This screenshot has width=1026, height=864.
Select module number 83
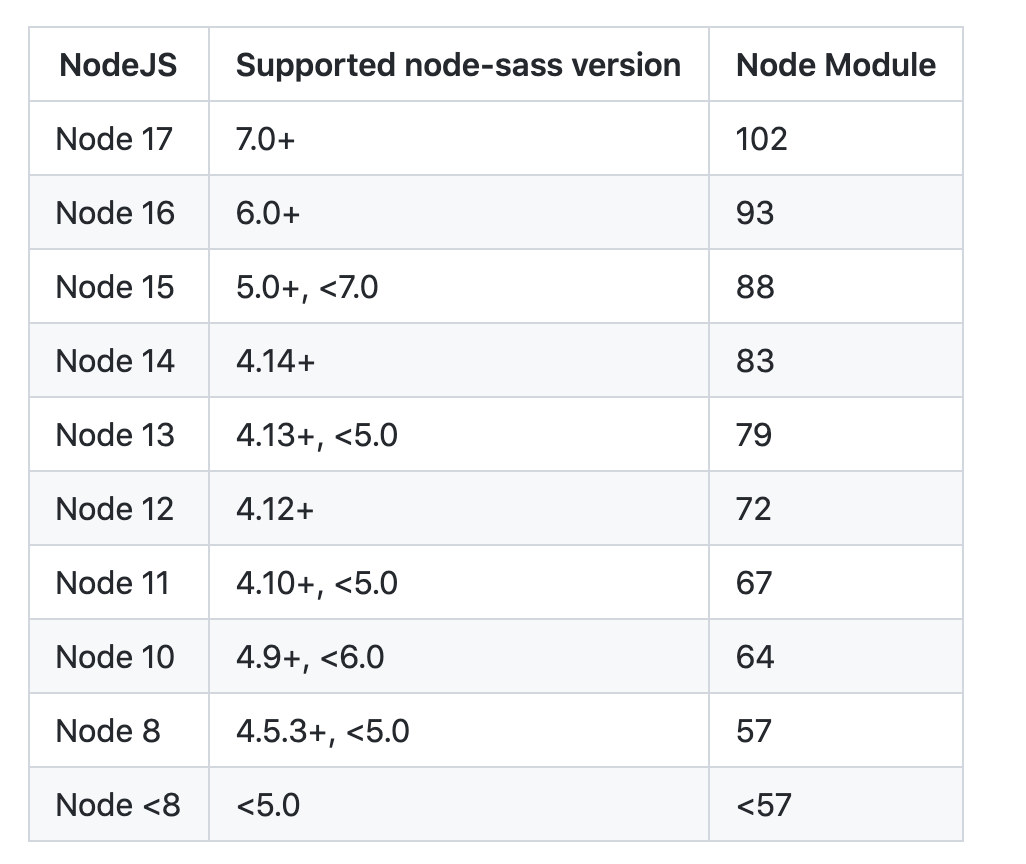[x=755, y=361]
